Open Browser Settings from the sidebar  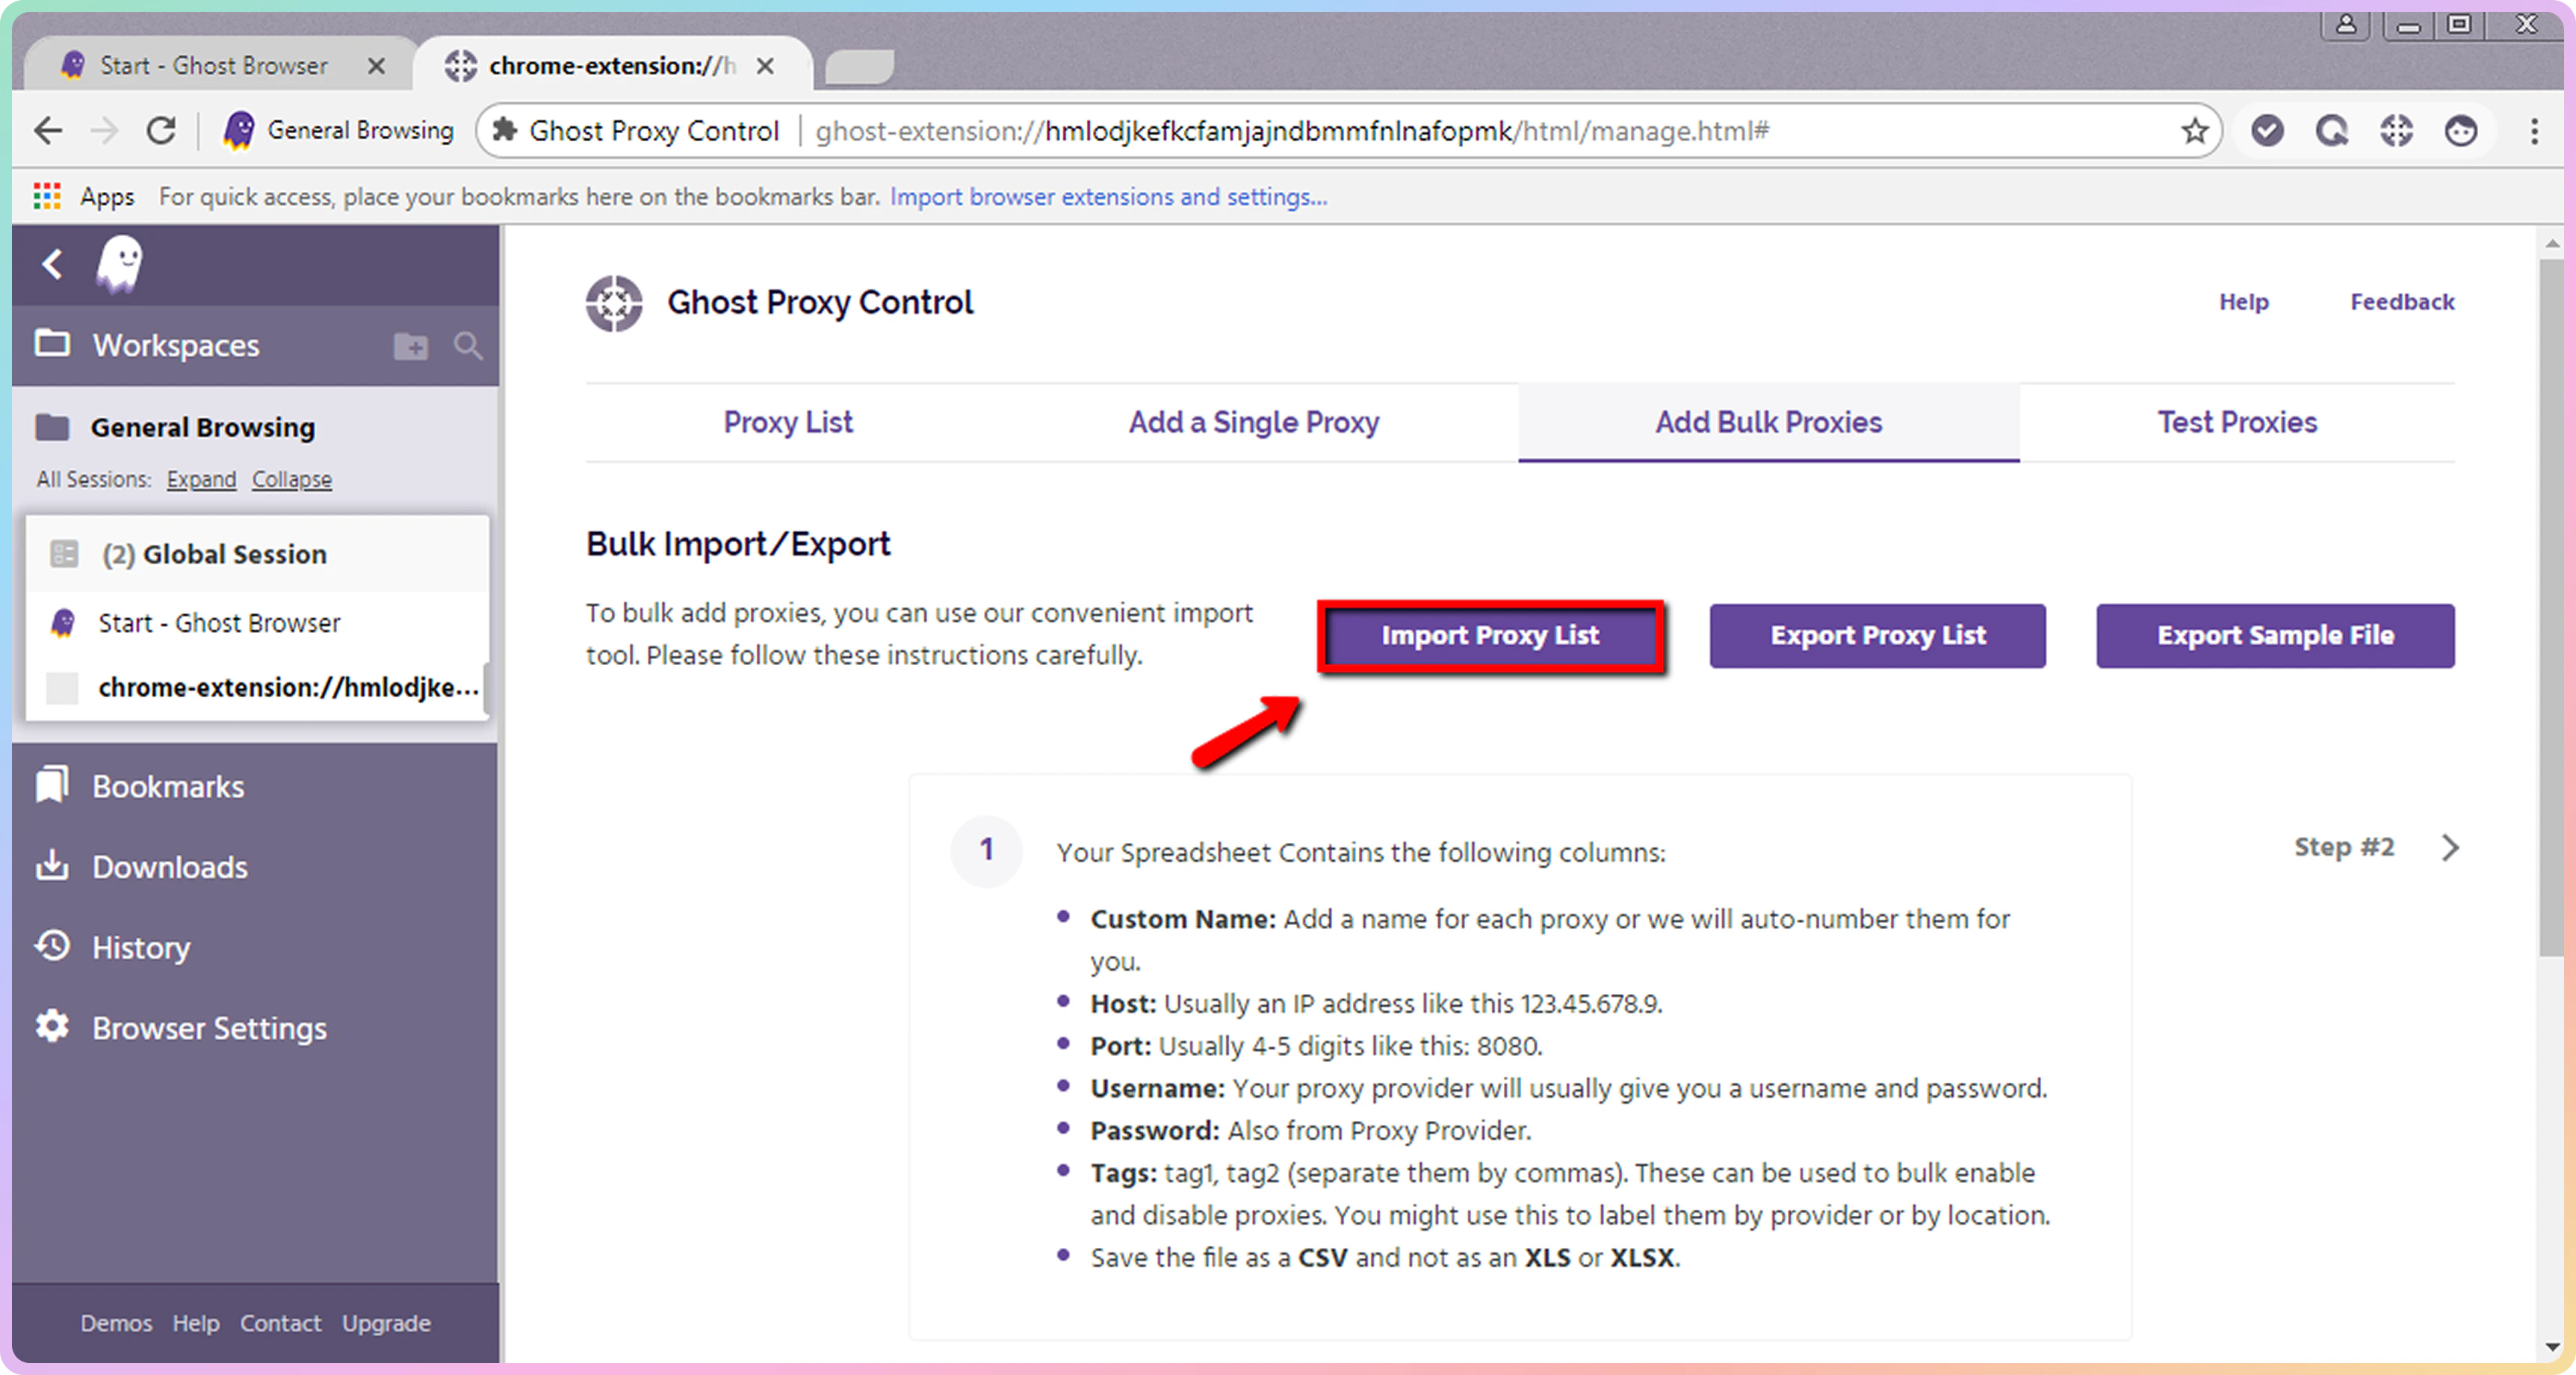point(209,1028)
